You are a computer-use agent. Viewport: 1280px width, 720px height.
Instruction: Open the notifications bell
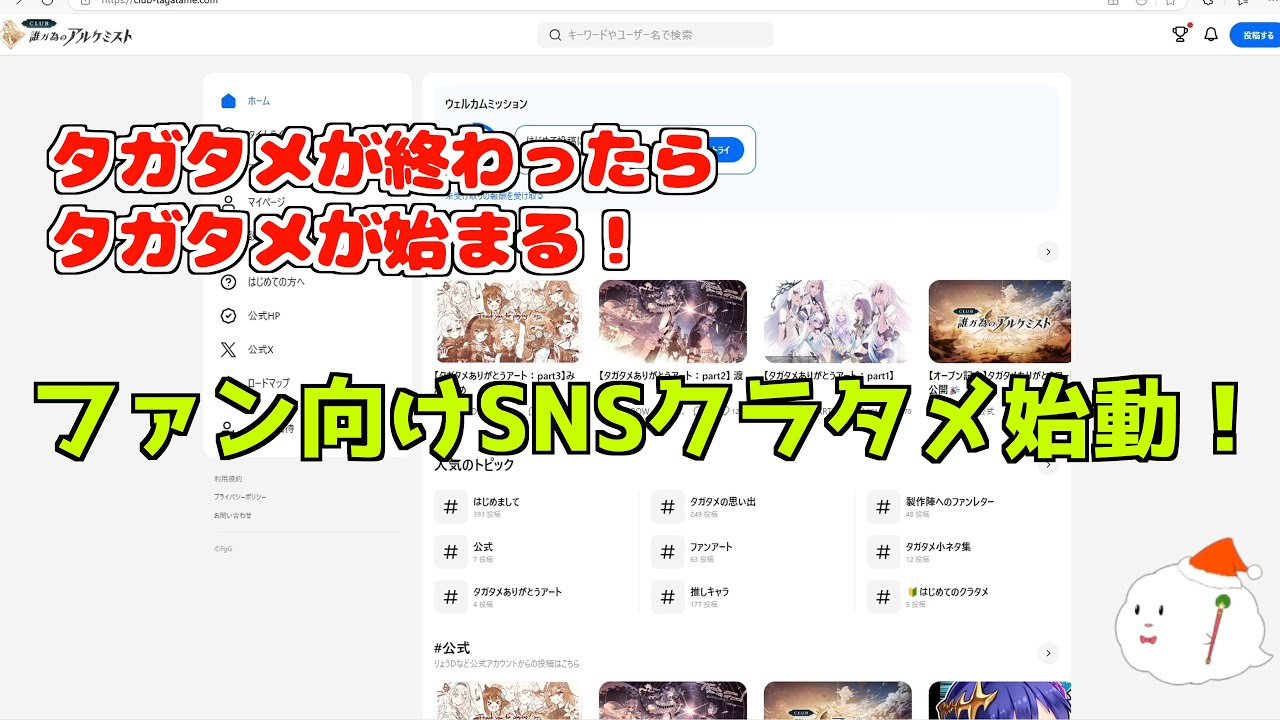(1211, 35)
